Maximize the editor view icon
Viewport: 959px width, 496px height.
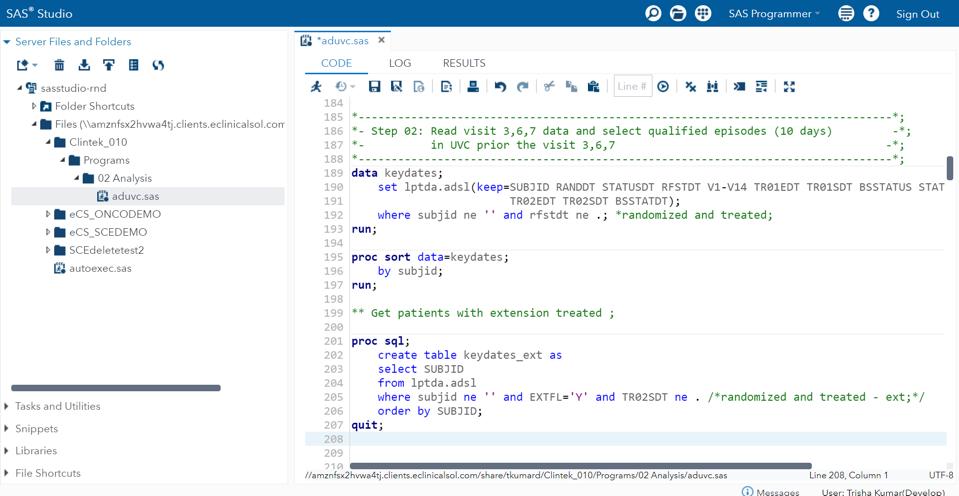789,86
